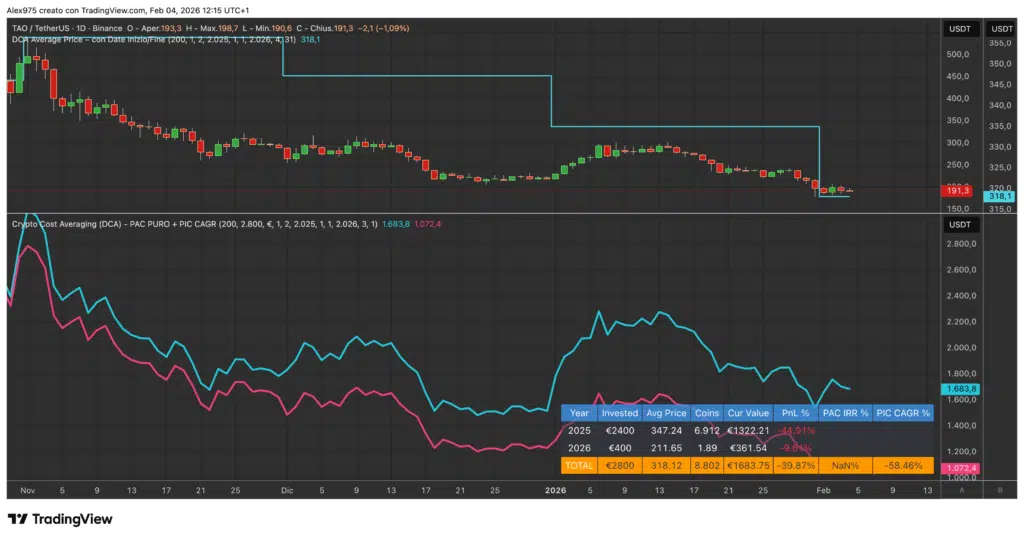Screen dimensions: 1024x539
Task: Click the TradingView logo icon
Action: (x=17, y=519)
